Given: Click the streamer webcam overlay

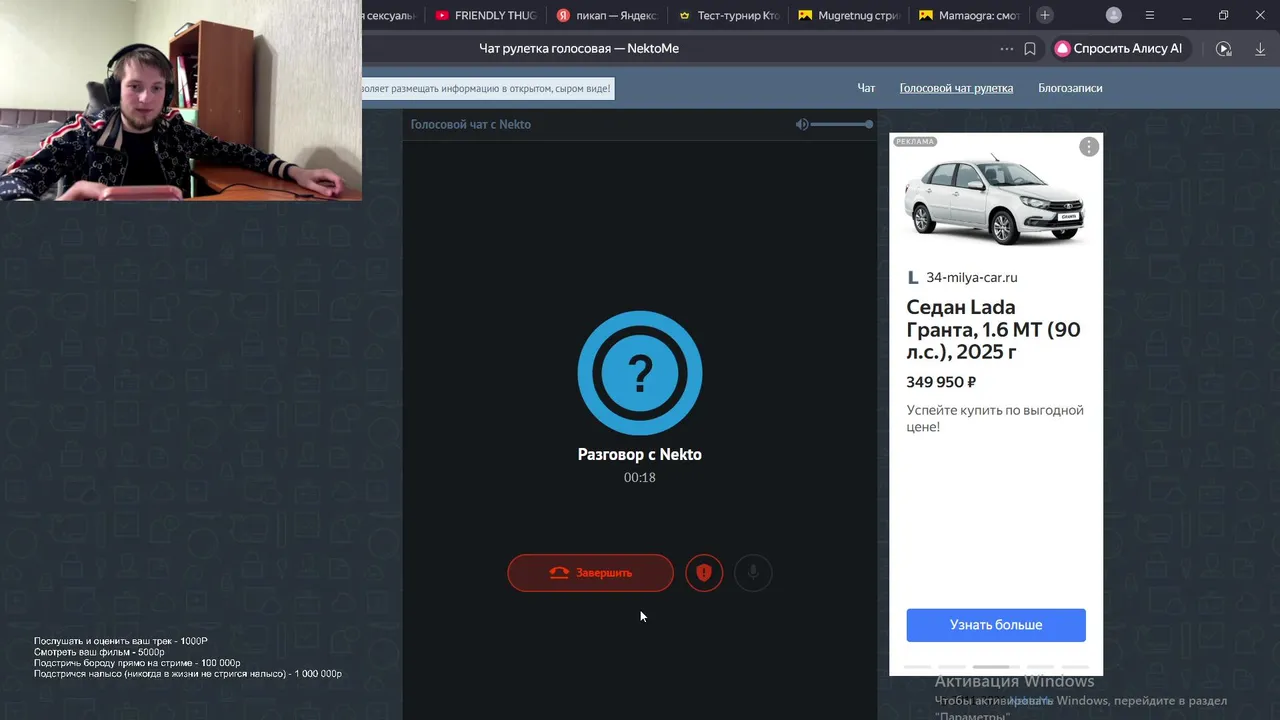Looking at the screenshot, I should click(x=181, y=100).
